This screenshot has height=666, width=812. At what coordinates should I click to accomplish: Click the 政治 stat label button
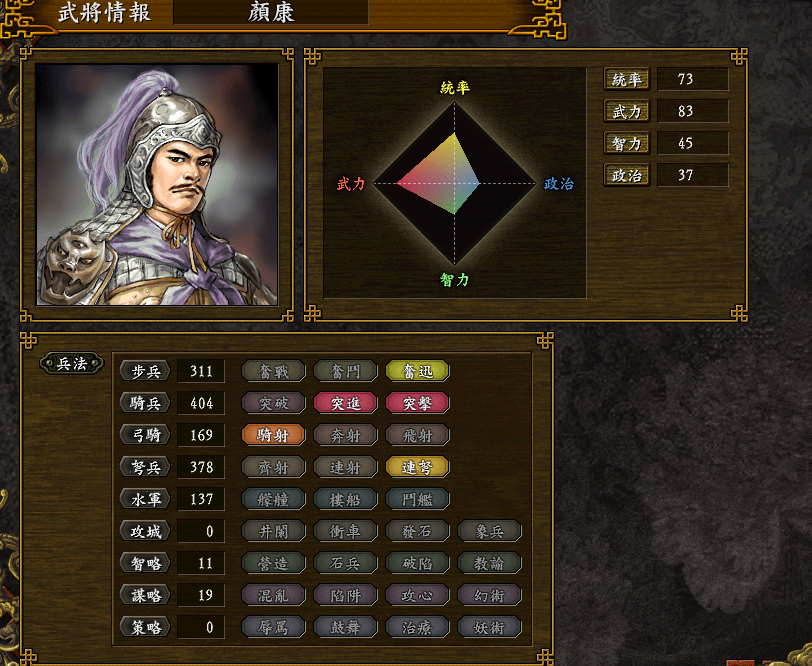(x=627, y=176)
